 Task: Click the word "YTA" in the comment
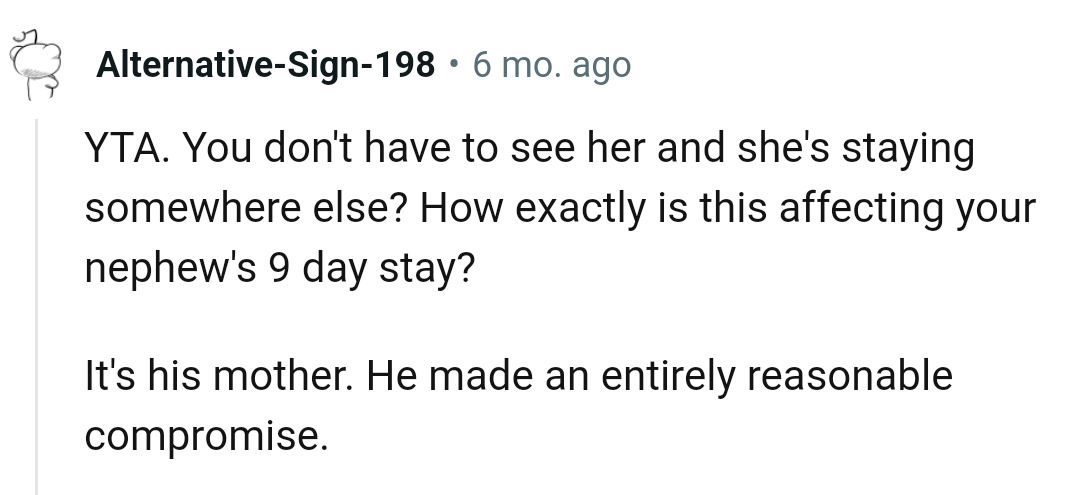click(118, 150)
